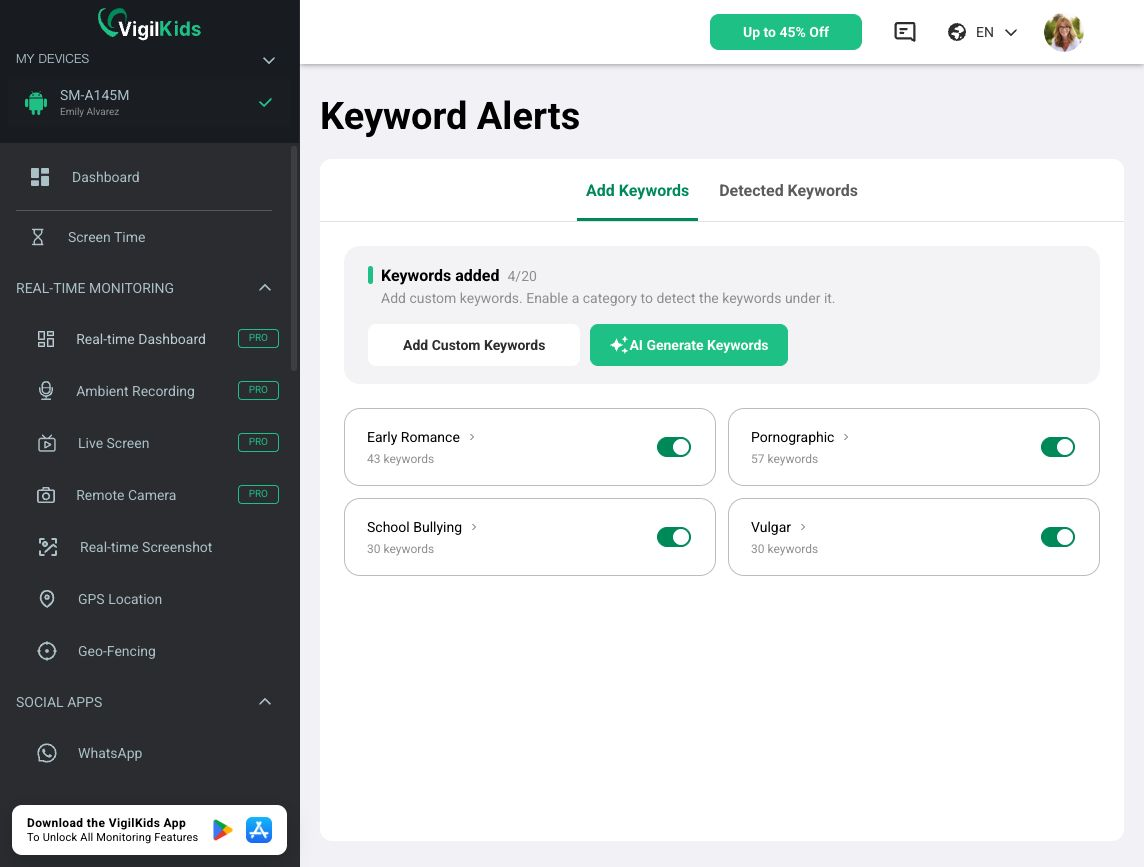
Task: Expand Vulgar keywords arrow
Action: tap(803, 527)
